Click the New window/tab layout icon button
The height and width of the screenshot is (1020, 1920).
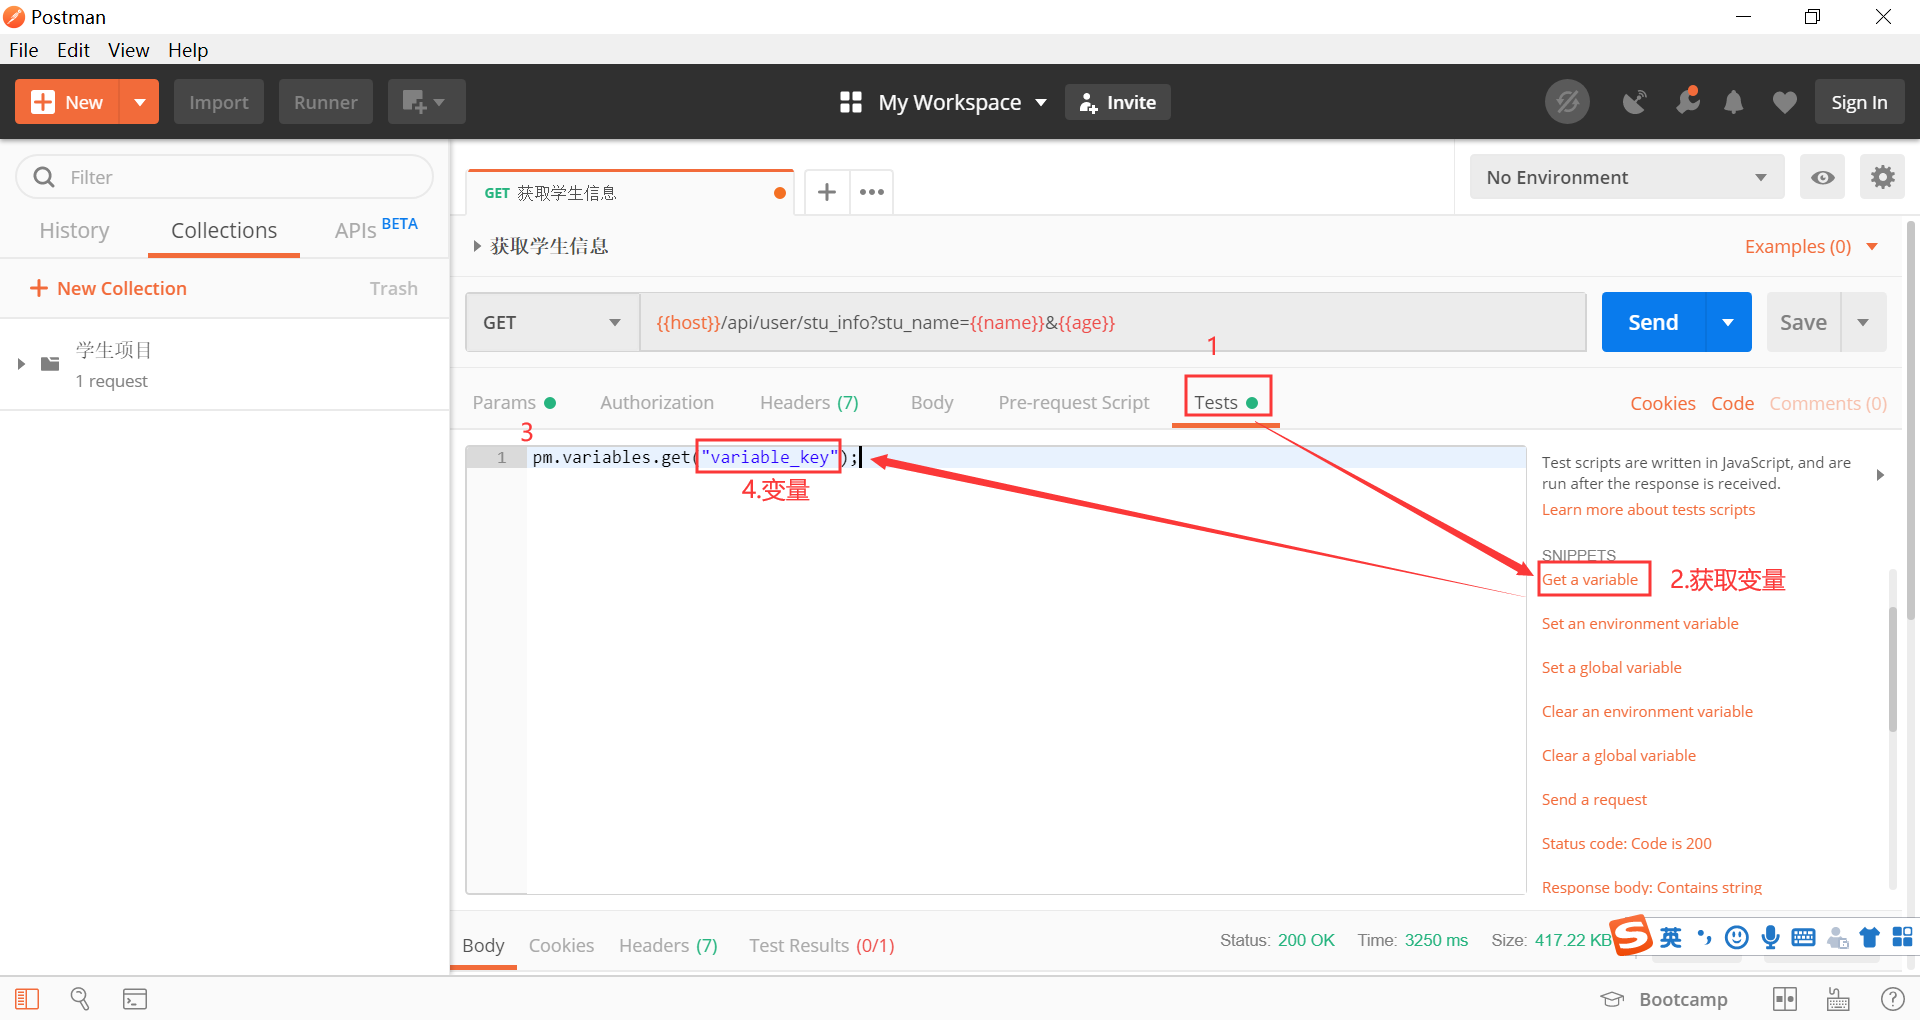pyautogui.click(x=426, y=102)
